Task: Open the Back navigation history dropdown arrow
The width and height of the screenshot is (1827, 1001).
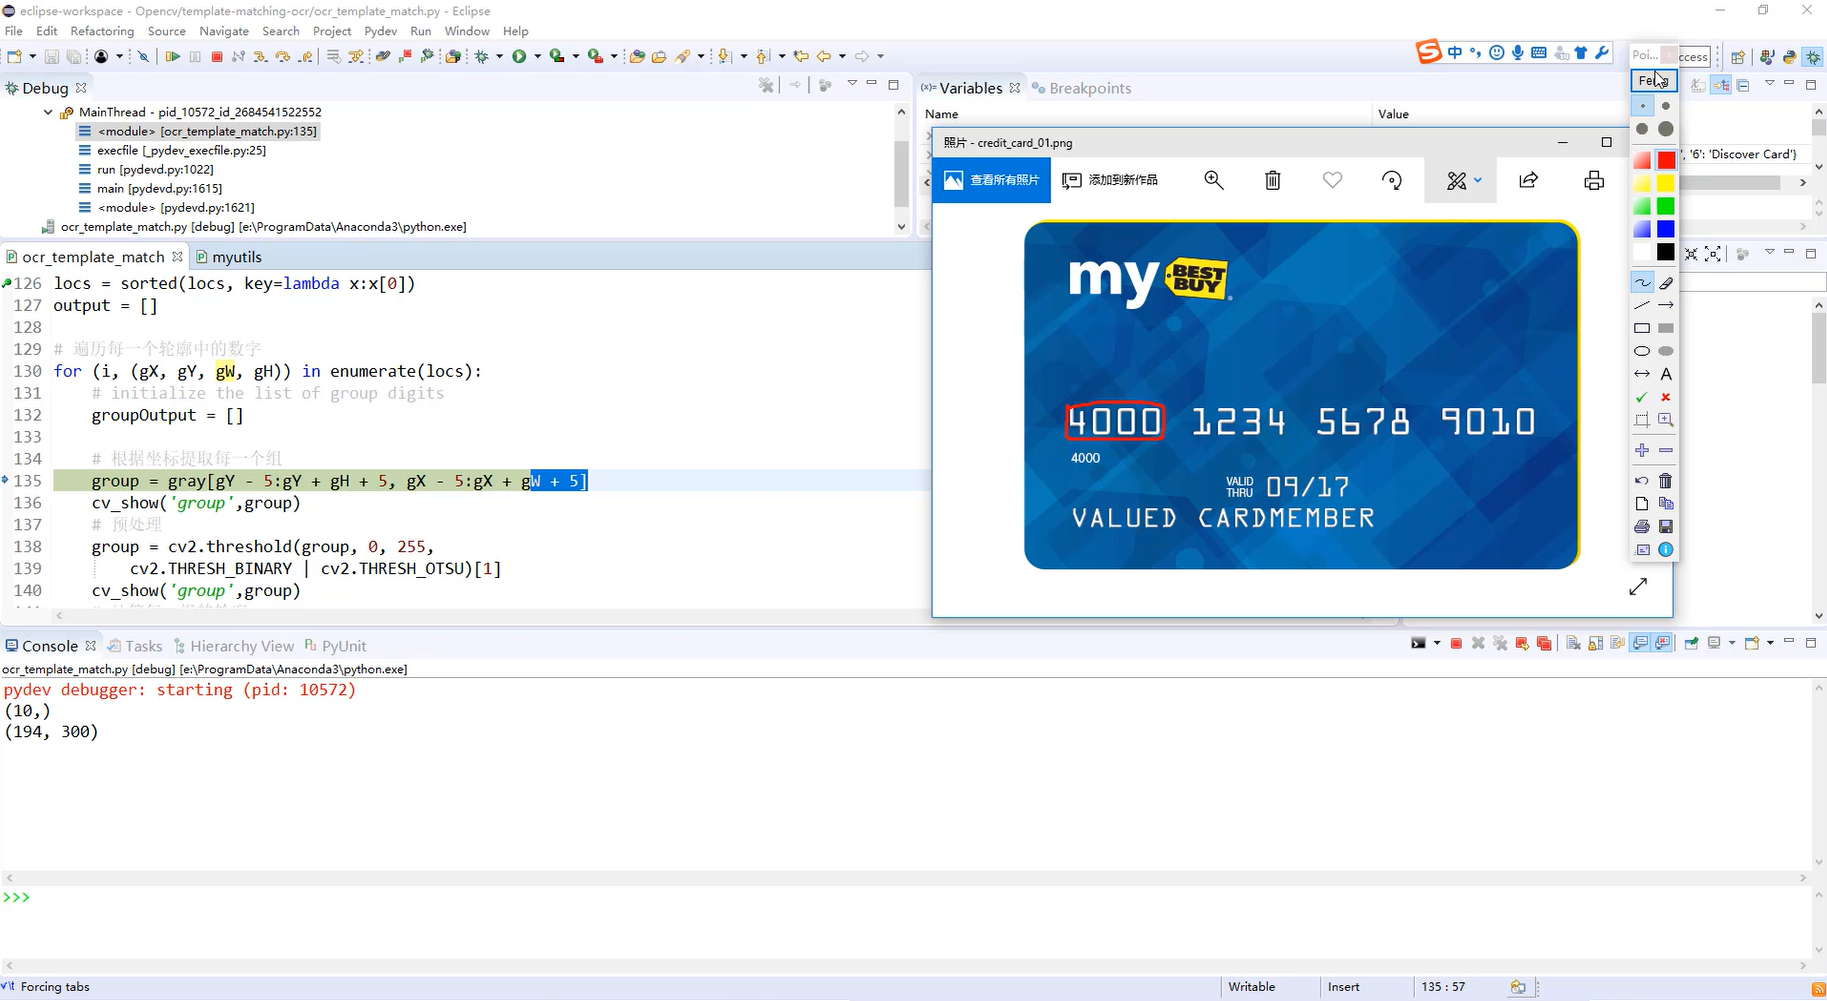Action: tap(842, 57)
